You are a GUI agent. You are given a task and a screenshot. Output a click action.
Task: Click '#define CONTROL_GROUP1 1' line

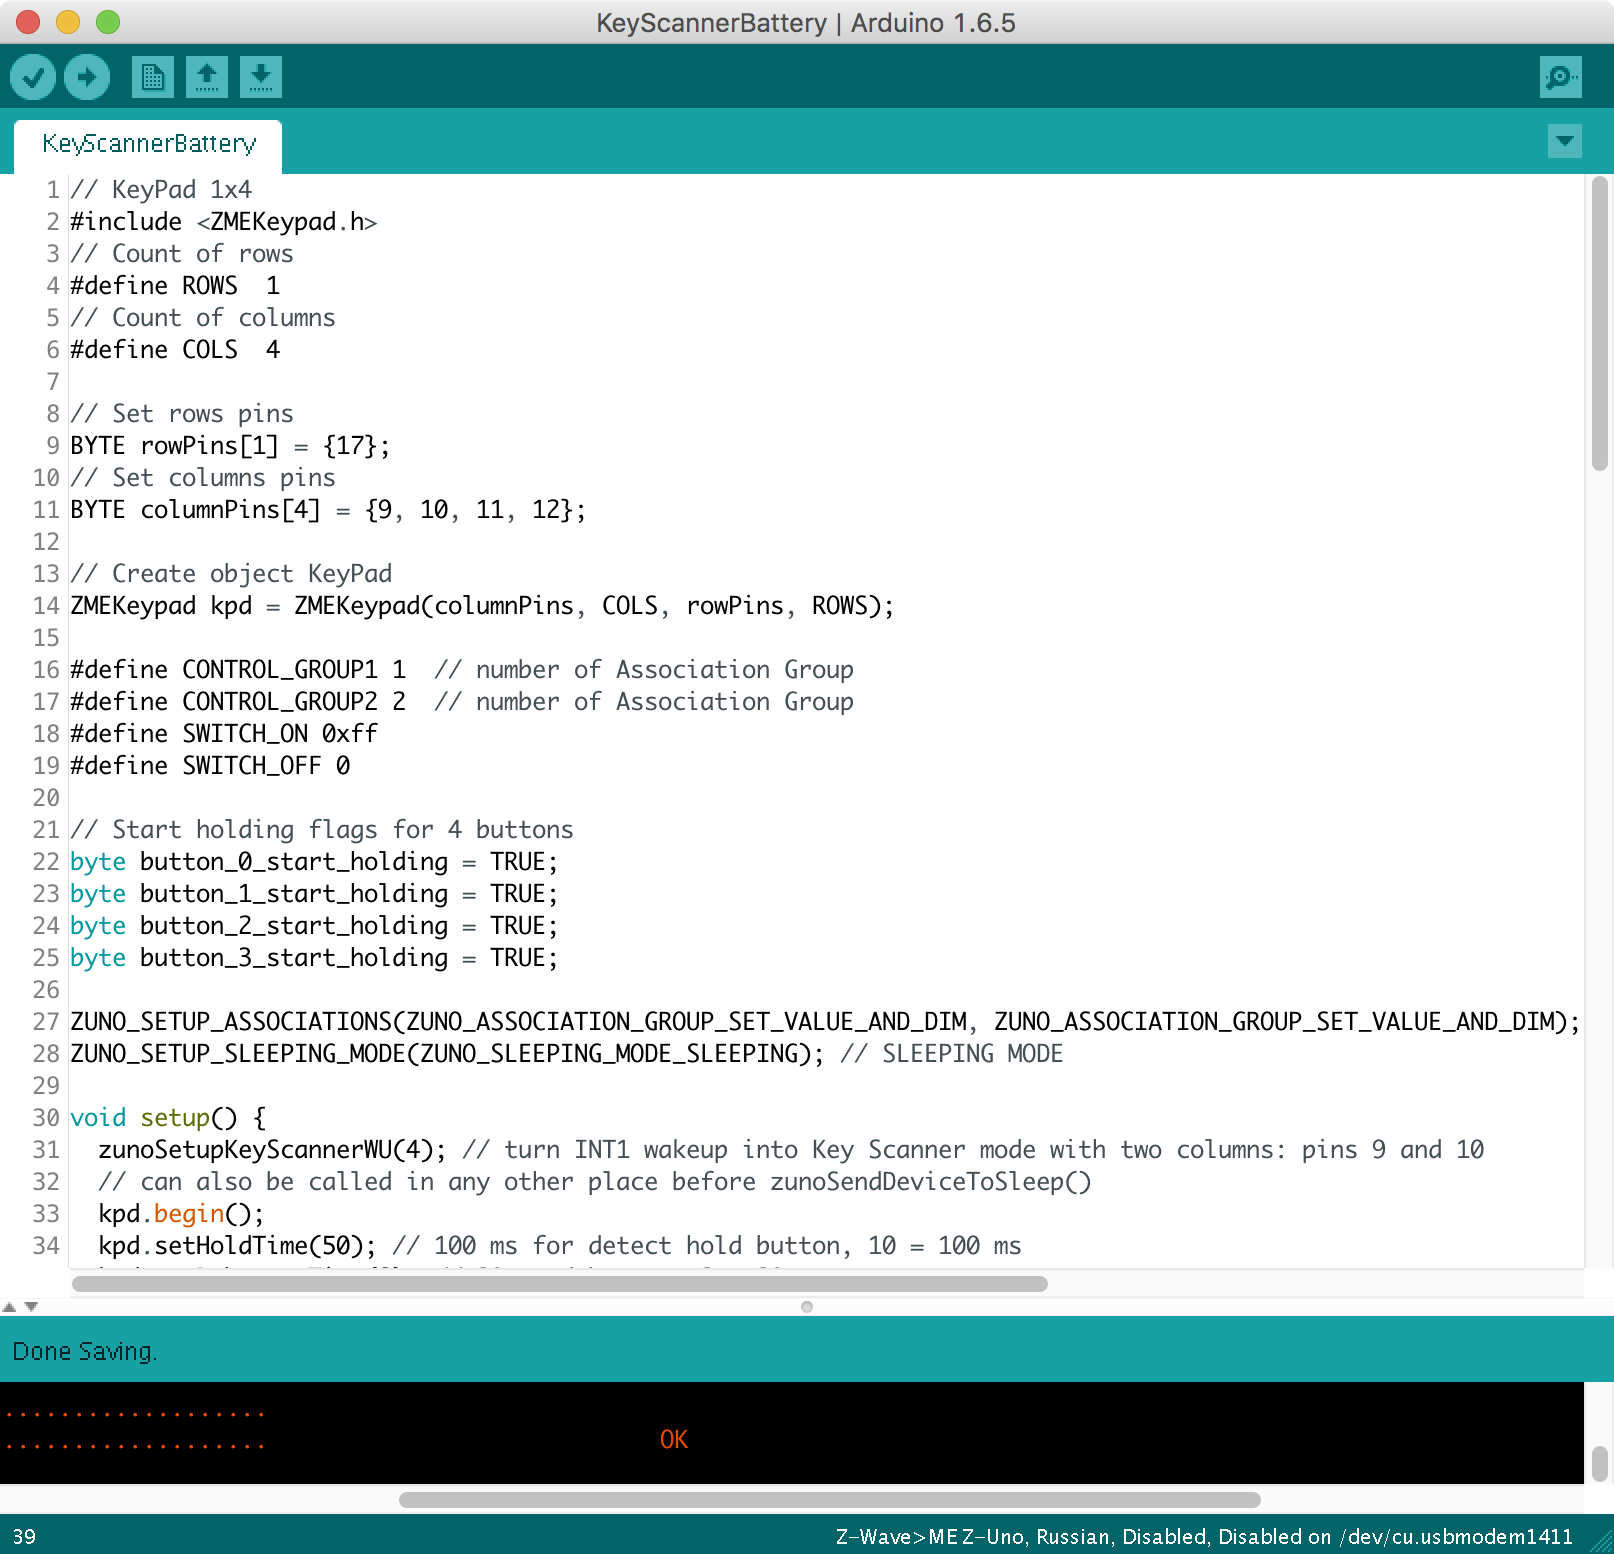pos(238,670)
